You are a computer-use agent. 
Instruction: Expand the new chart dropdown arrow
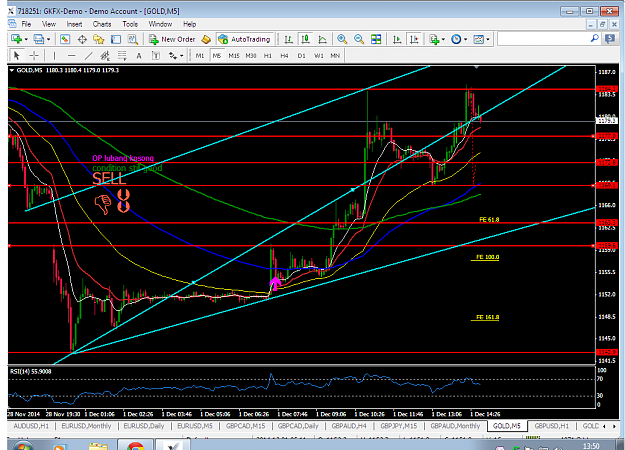[26, 39]
